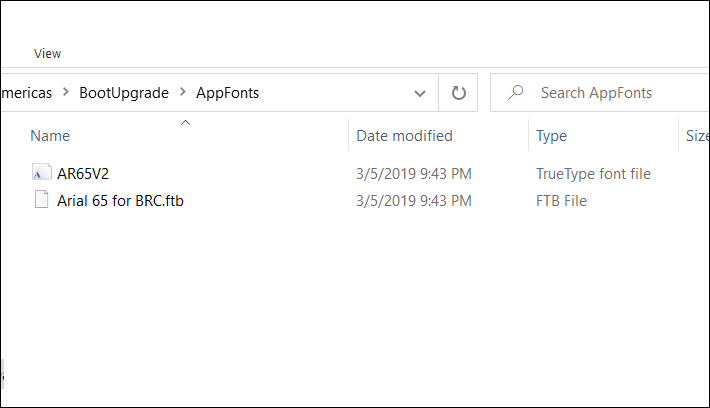The height and width of the screenshot is (408, 710).
Task: Select the AR65V2 file name
Action: tap(83, 173)
